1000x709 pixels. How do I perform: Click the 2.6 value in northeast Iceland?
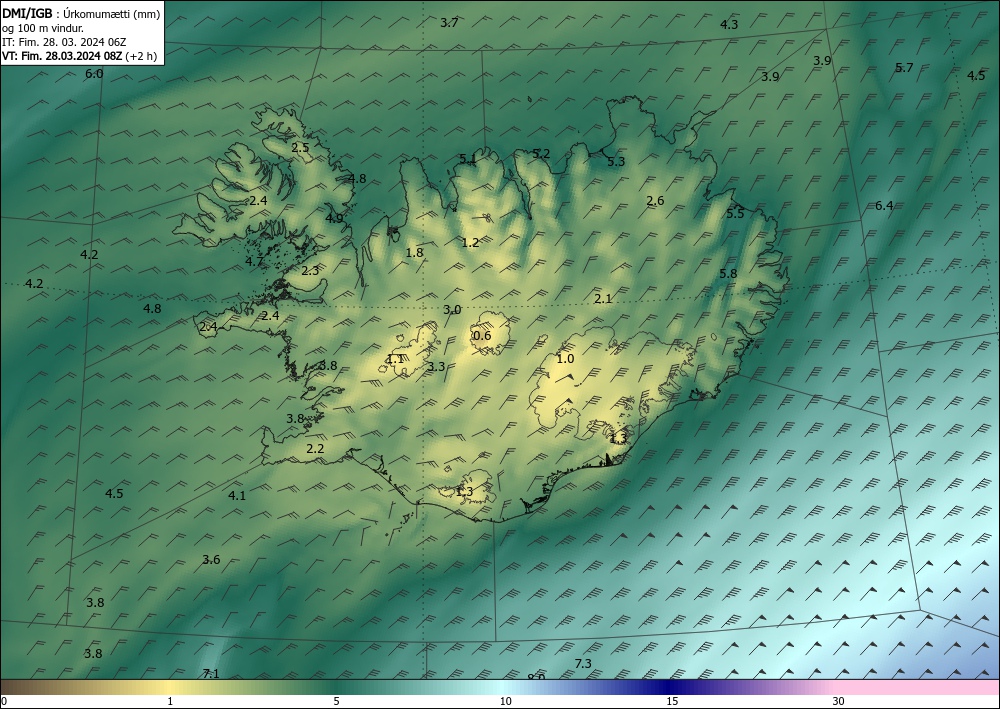pyautogui.click(x=655, y=201)
